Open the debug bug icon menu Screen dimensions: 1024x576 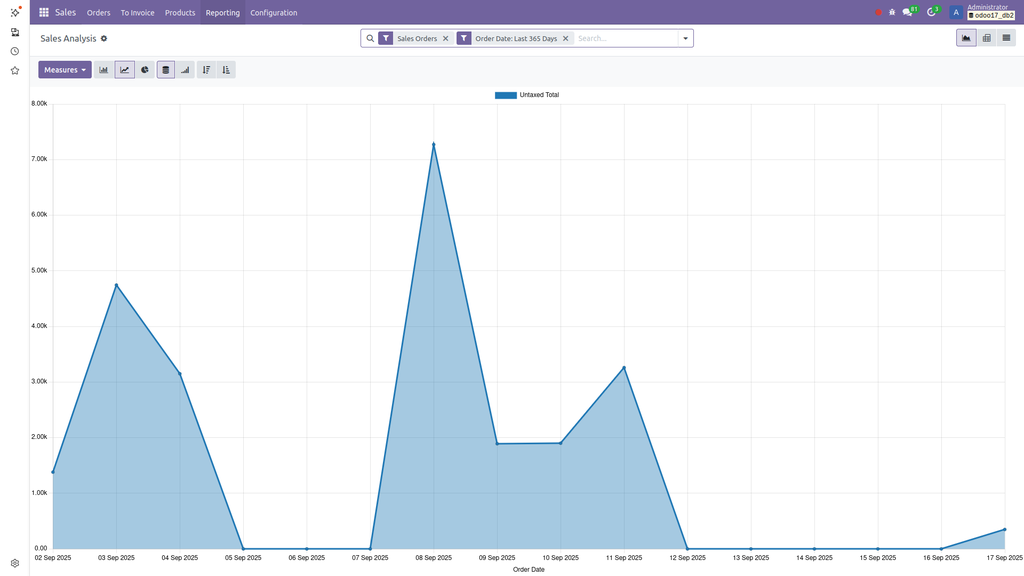[x=892, y=13]
